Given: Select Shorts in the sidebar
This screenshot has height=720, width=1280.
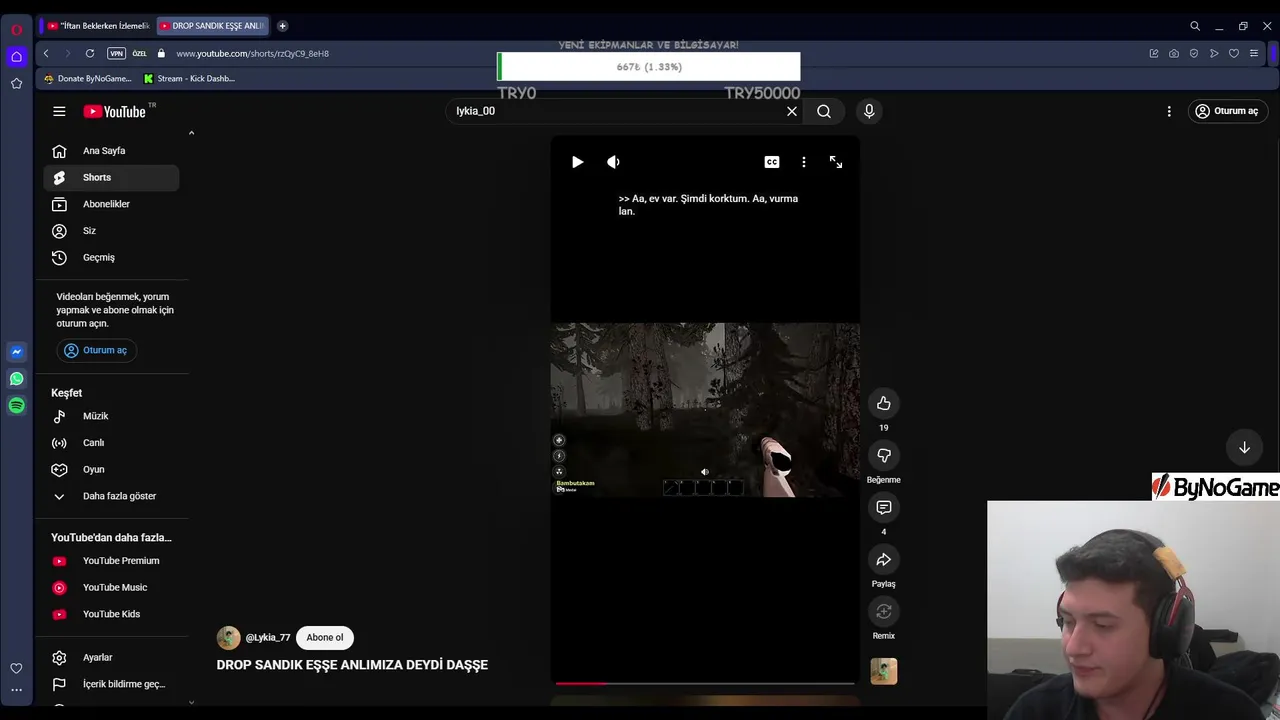Looking at the screenshot, I should (111, 177).
